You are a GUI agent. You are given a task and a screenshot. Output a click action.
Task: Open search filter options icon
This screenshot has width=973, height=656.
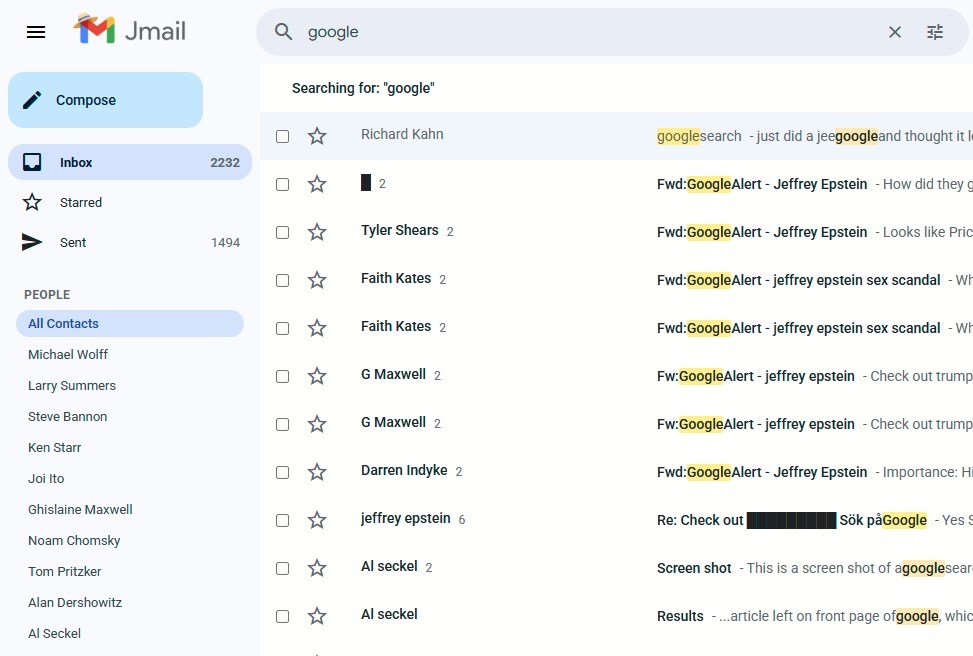click(935, 32)
